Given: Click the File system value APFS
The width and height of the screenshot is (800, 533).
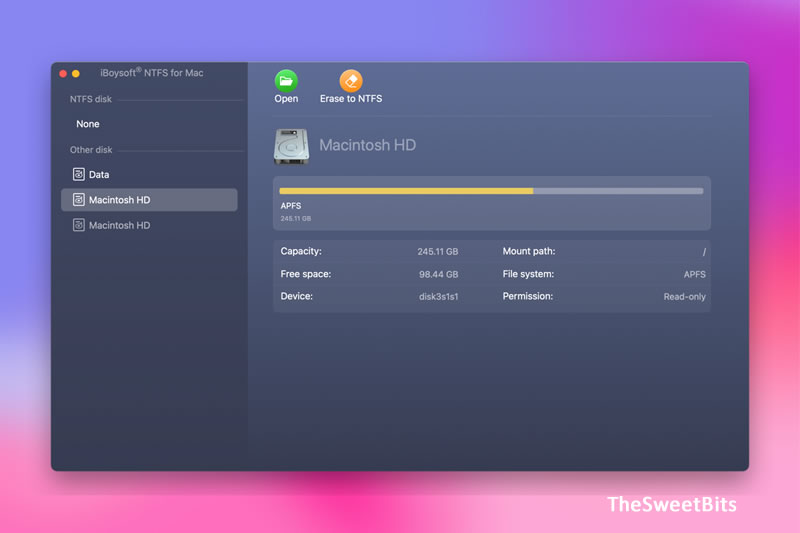Looking at the screenshot, I should click(x=694, y=274).
